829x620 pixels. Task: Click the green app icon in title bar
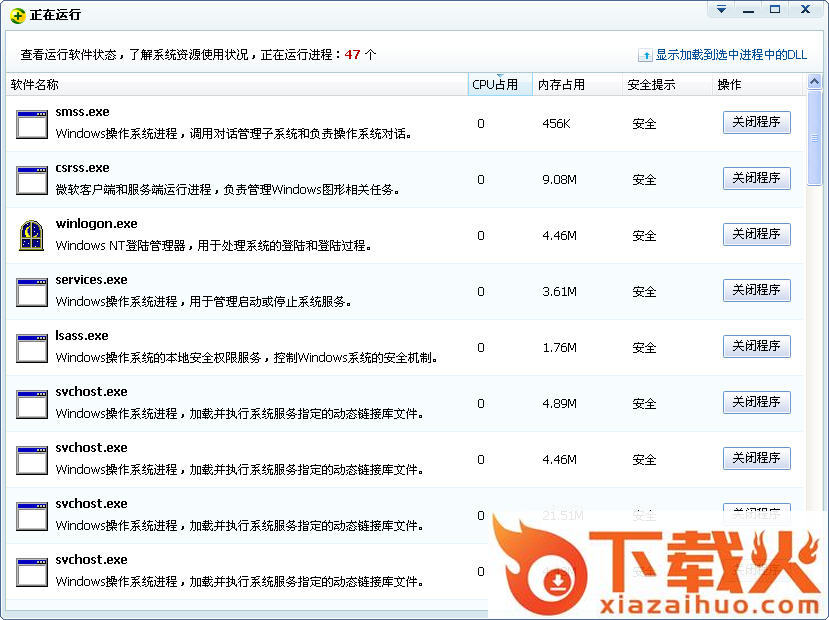(17, 15)
